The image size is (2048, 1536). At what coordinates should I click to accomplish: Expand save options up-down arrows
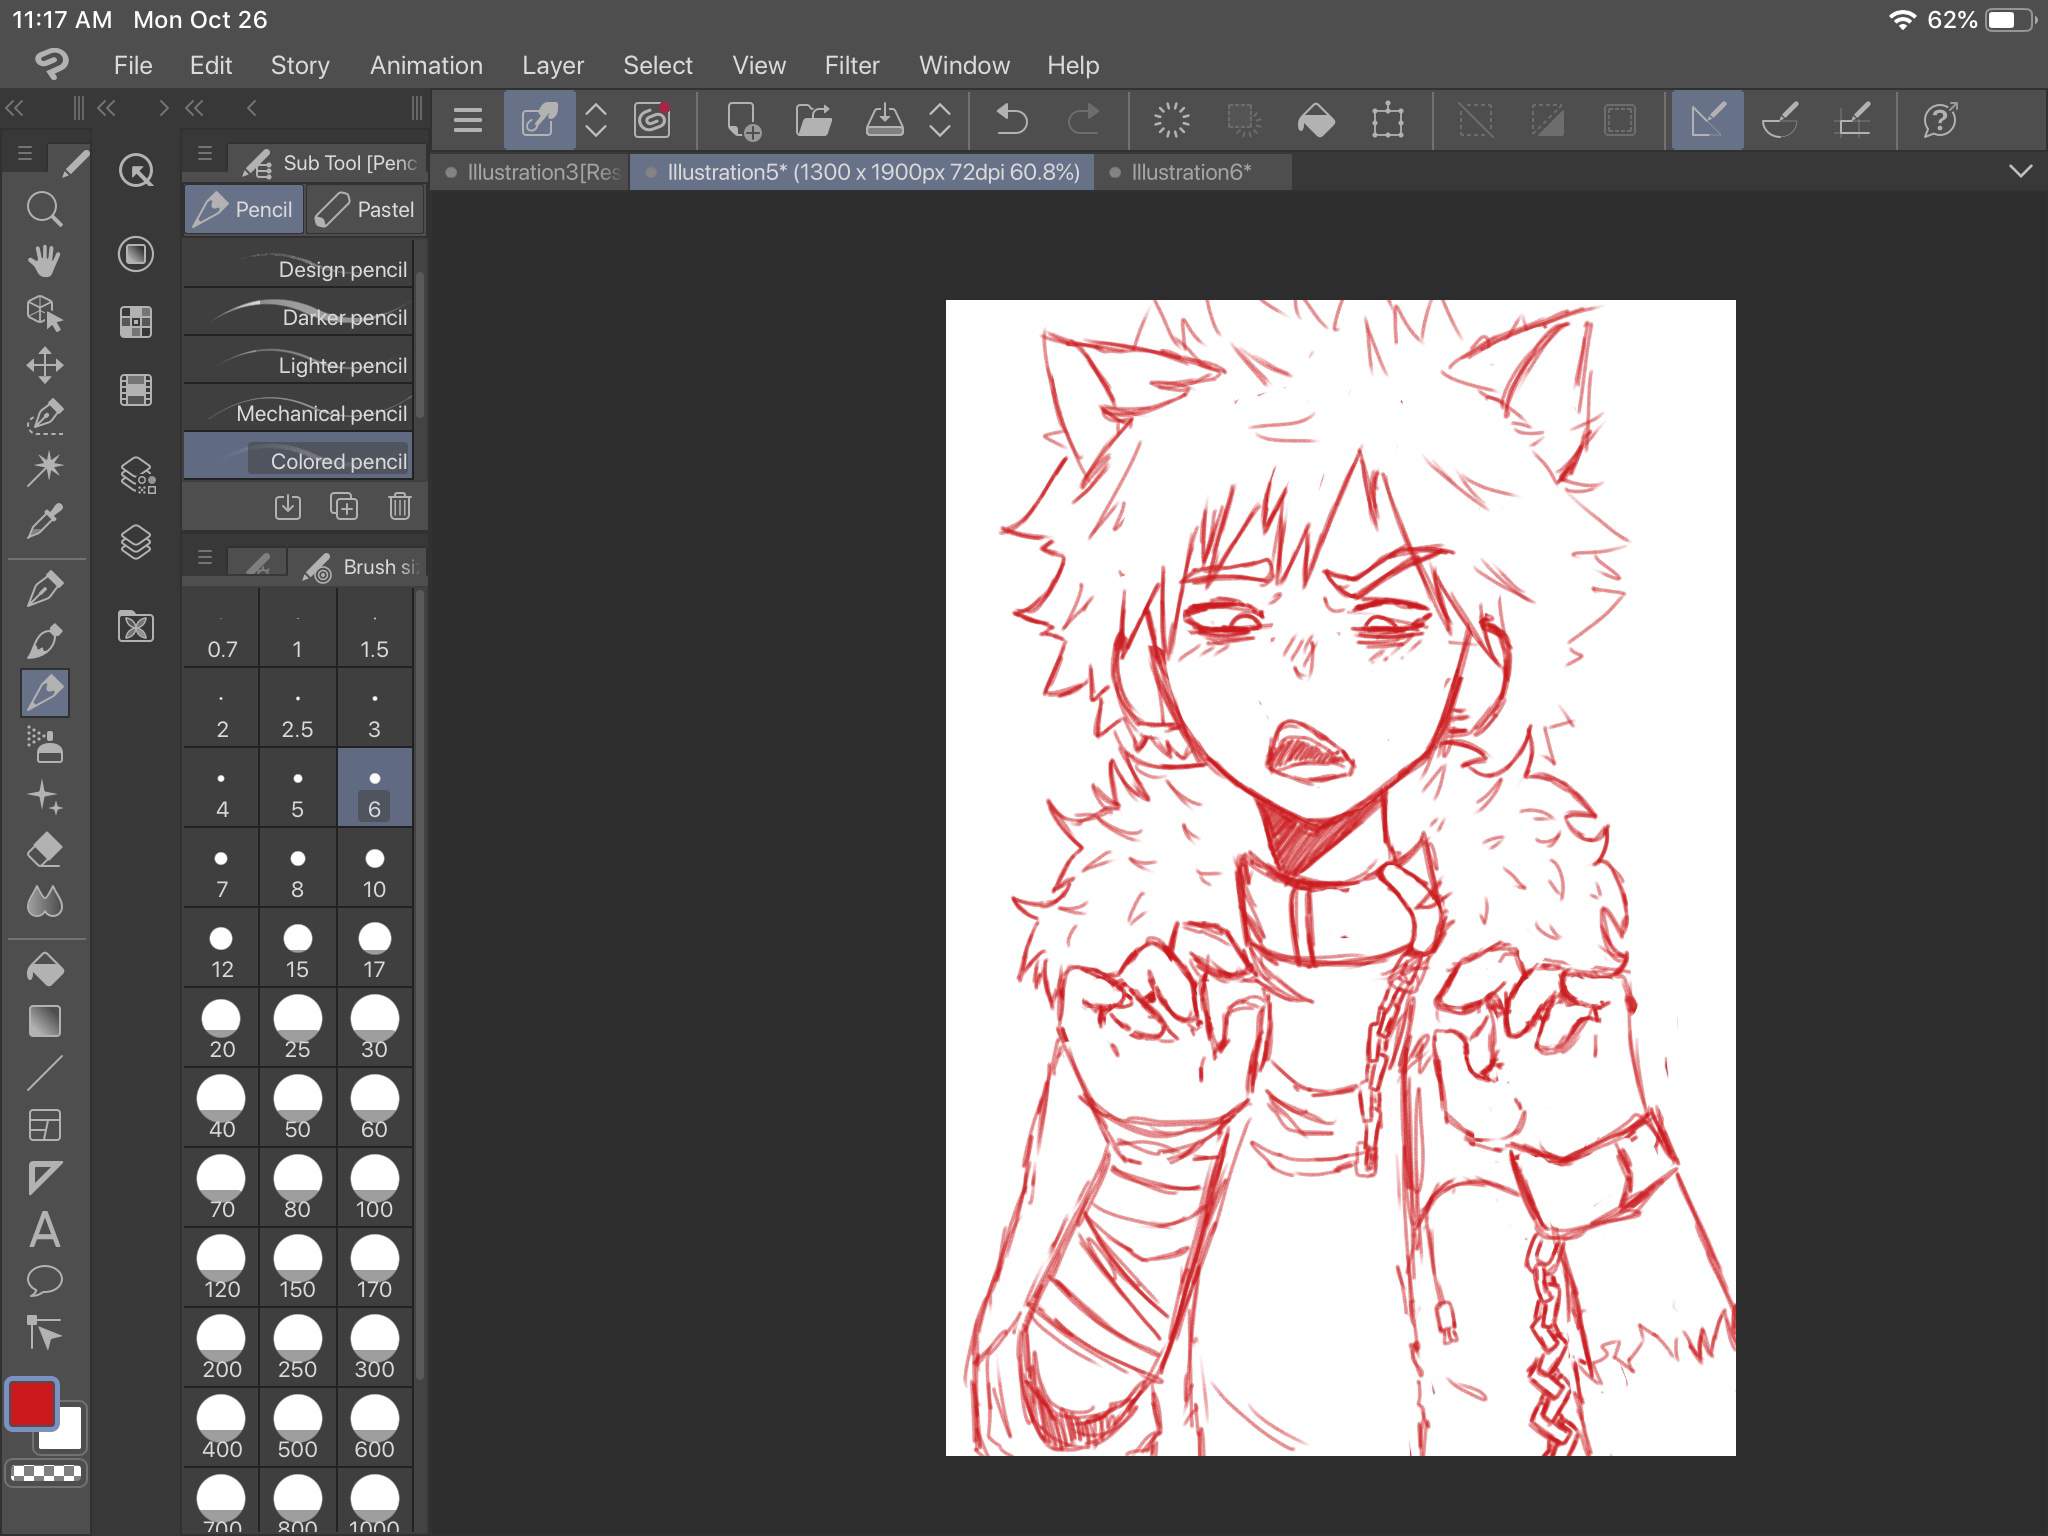click(x=940, y=120)
